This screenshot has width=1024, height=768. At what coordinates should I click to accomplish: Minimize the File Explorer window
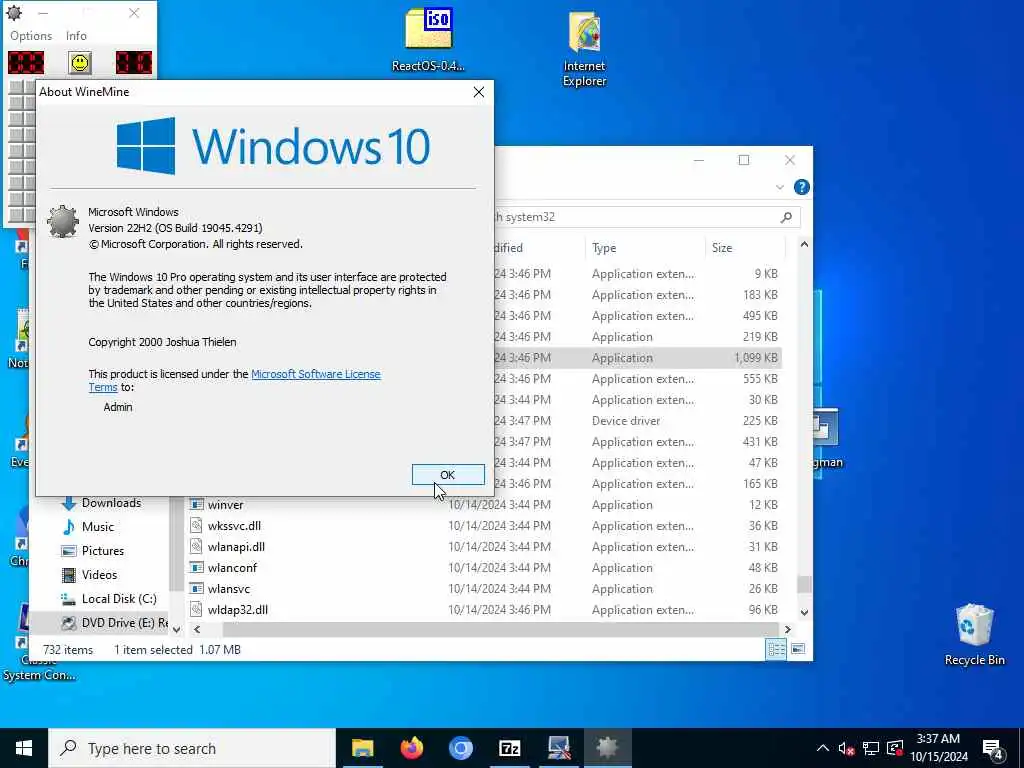coord(699,160)
